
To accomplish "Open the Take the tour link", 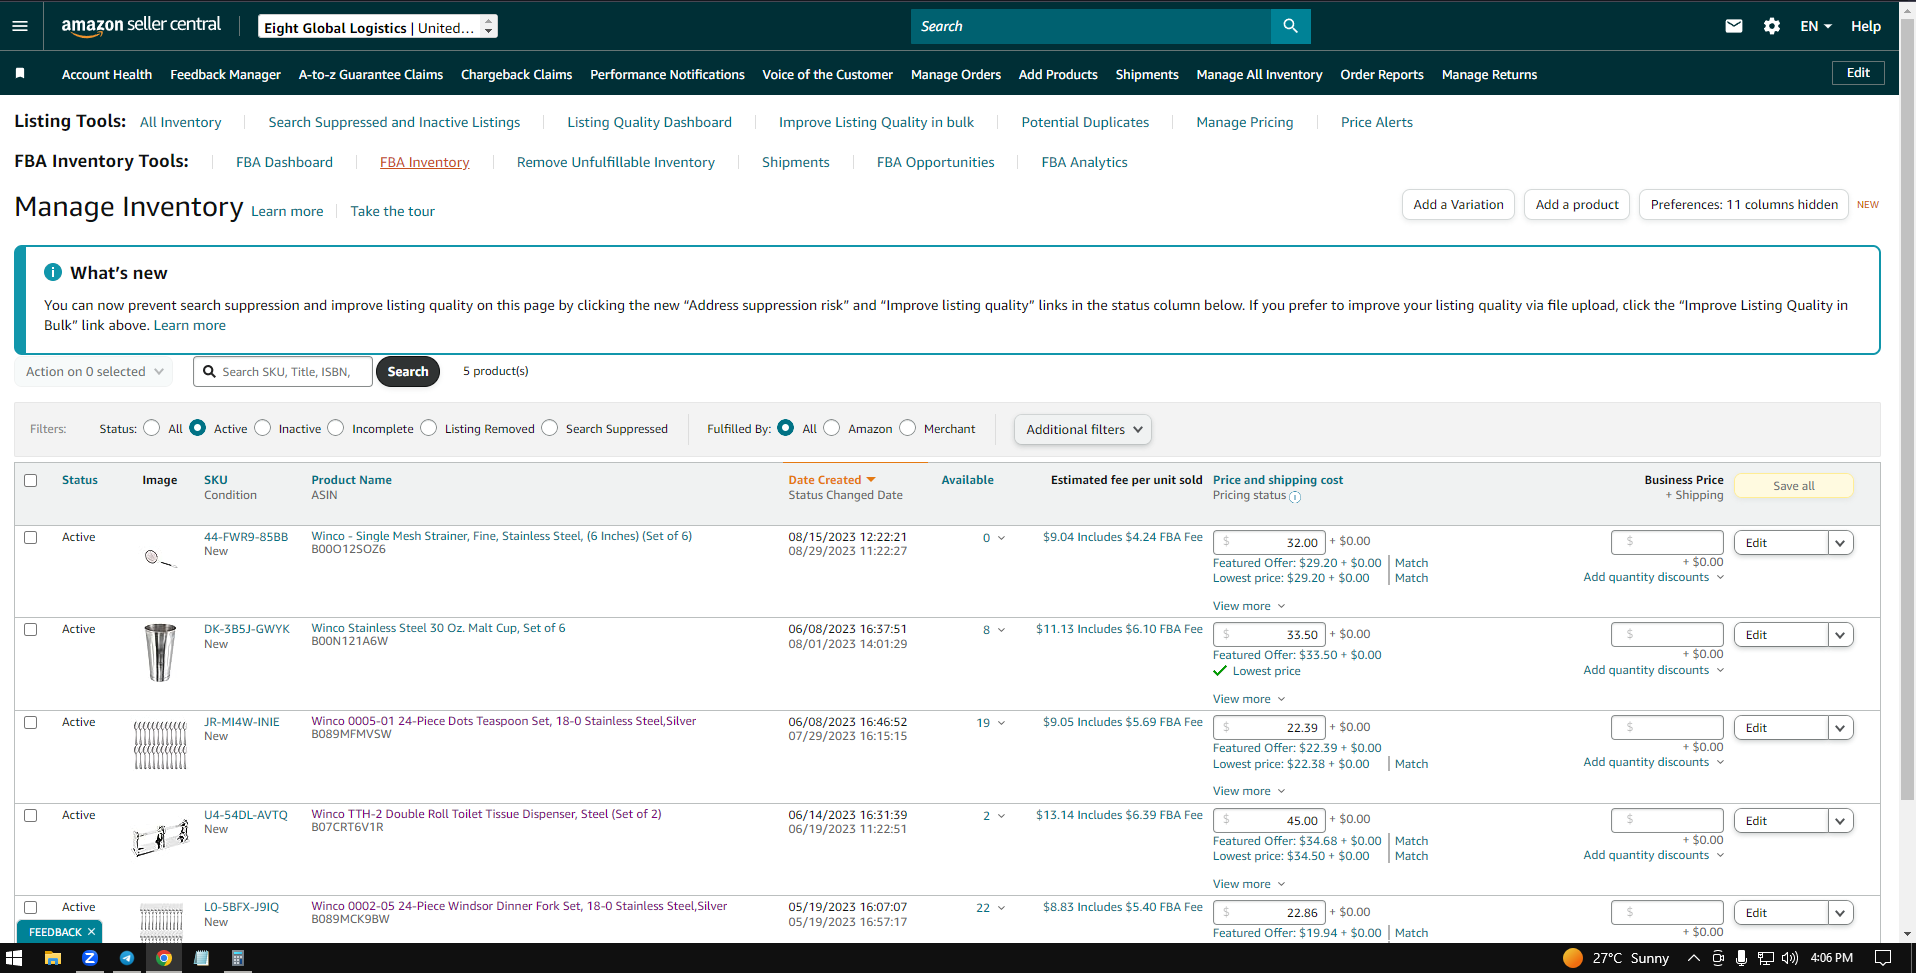I will 392,211.
